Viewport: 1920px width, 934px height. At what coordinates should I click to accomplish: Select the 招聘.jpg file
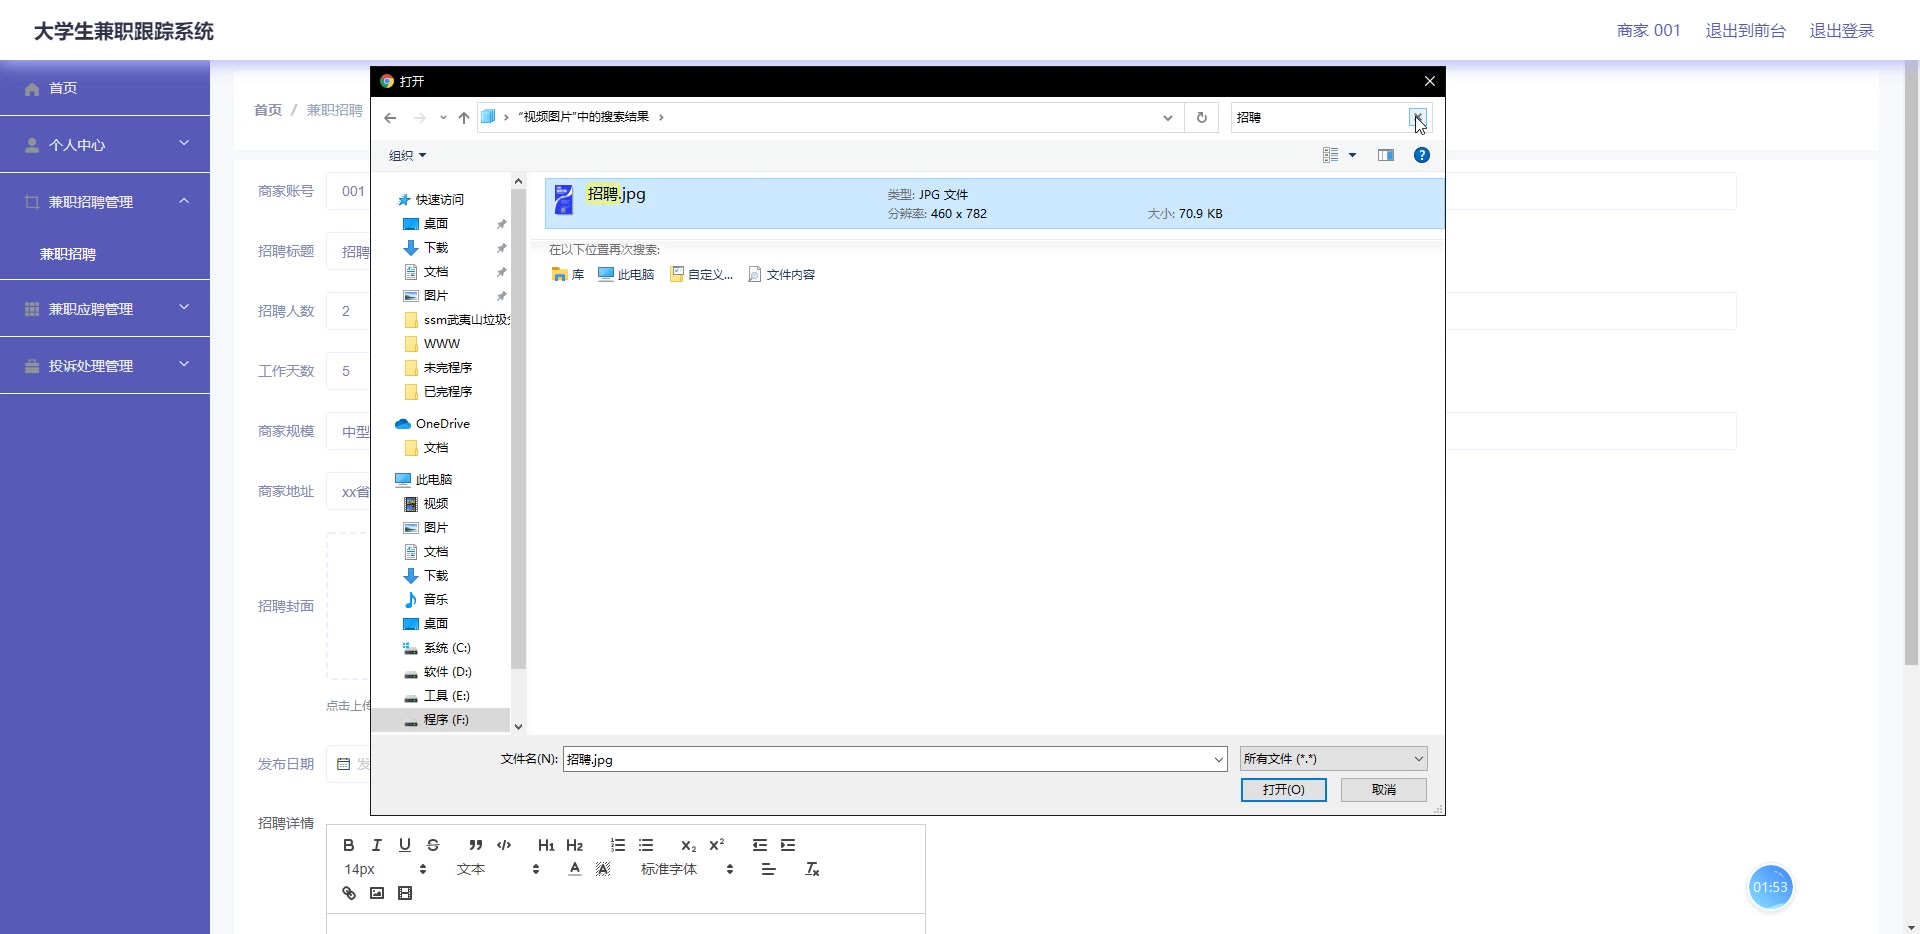pyautogui.click(x=994, y=203)
